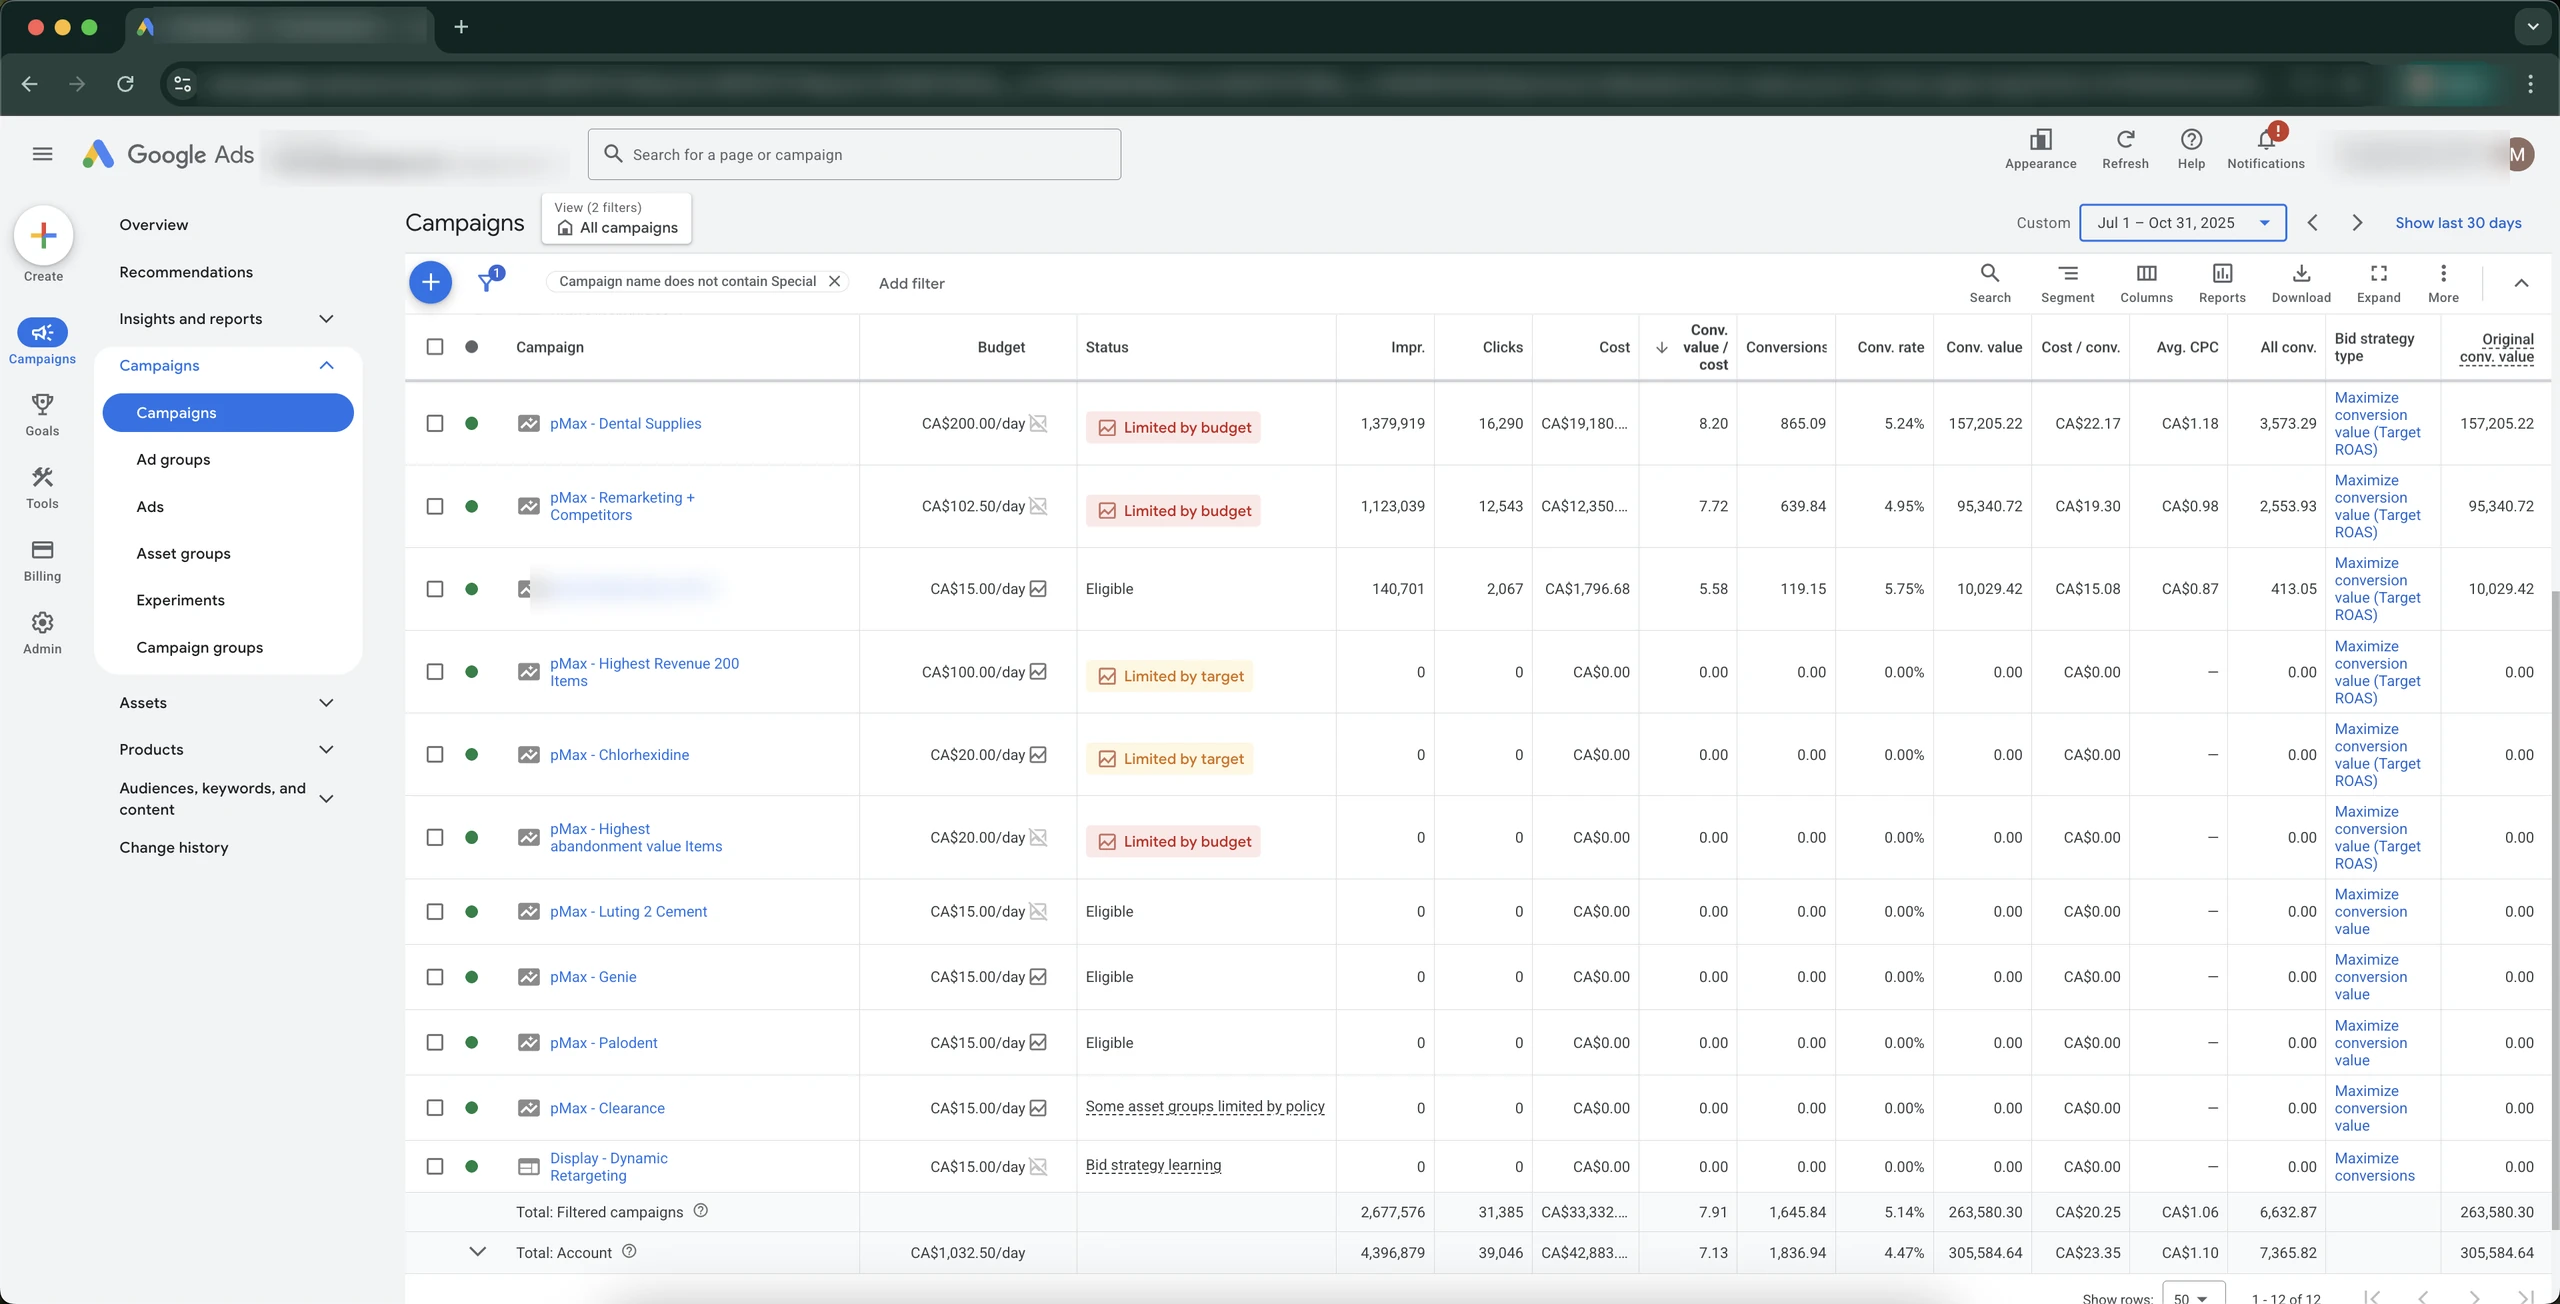This screenshot has height=1304, width=2560.
Task: Open the pMax - Palodent campaign
Action: pos(604,1043)
